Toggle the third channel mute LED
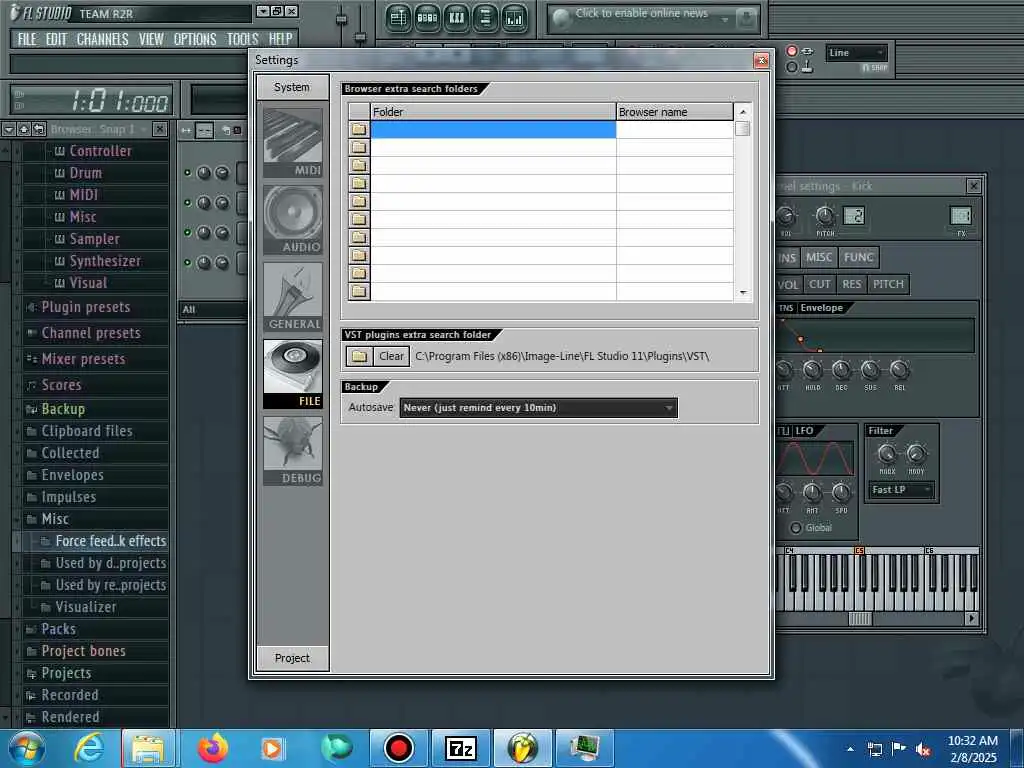Viewport: 1024px width, 768px height. tap(187, 232)
